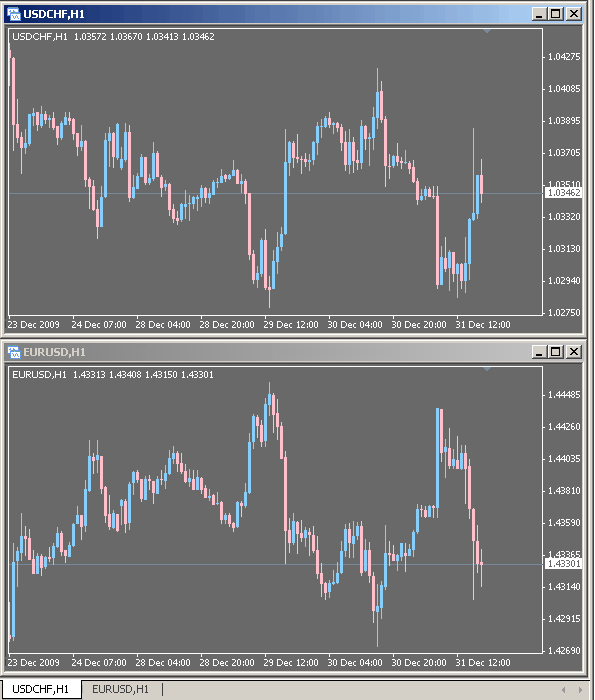Maximize the EURUSD,H1 chart window
Image resolution: width=595 pixels, height=700 pixels.
pos(556,352)
